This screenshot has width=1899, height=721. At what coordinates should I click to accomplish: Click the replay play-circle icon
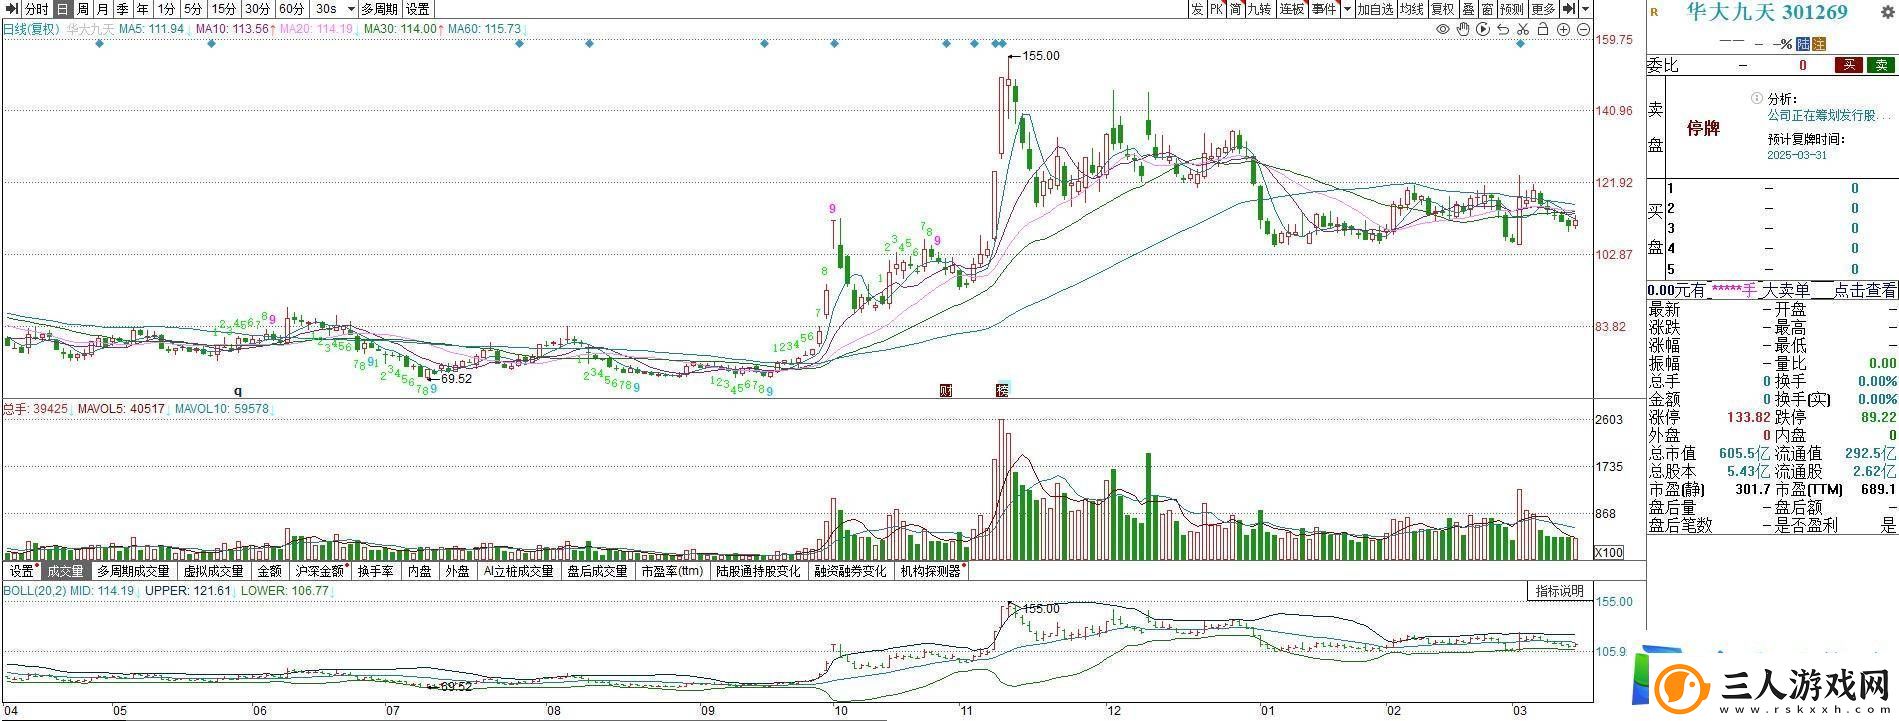(1483, 30)
